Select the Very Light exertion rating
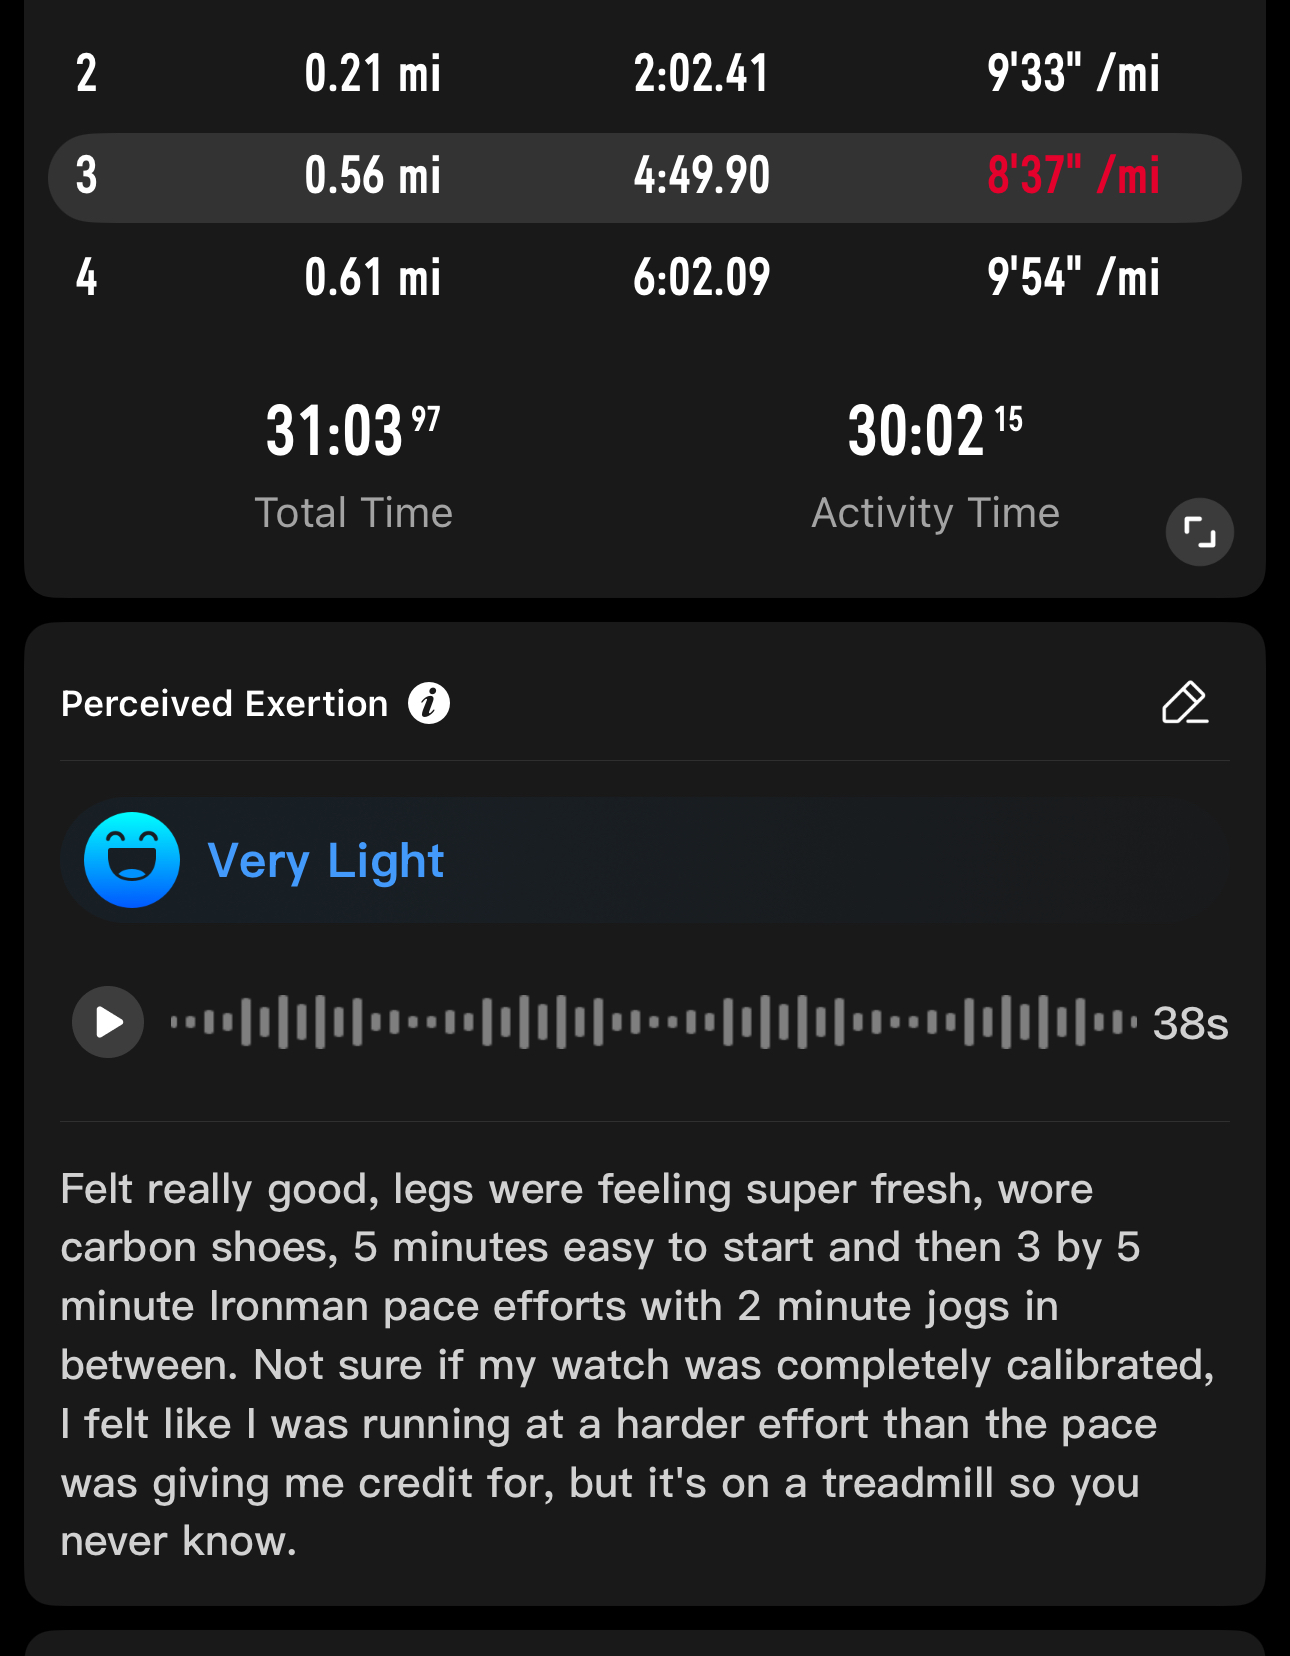The width and height of the screenshot is (1290, 1656). coord(326,861)
